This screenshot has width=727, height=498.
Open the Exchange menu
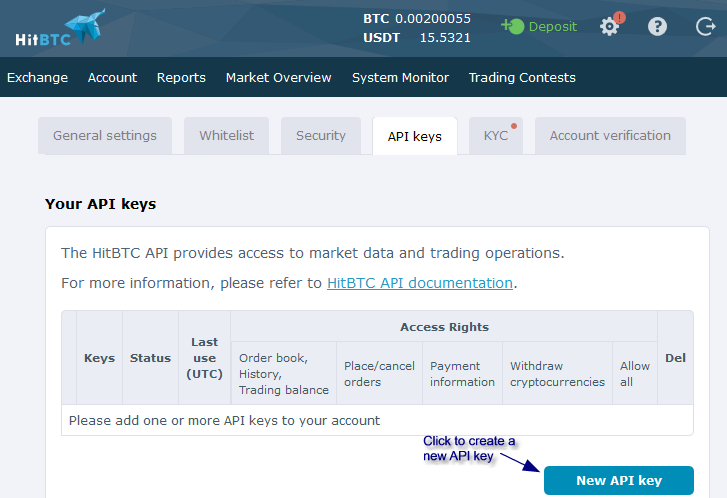click(x=38, y=77)
